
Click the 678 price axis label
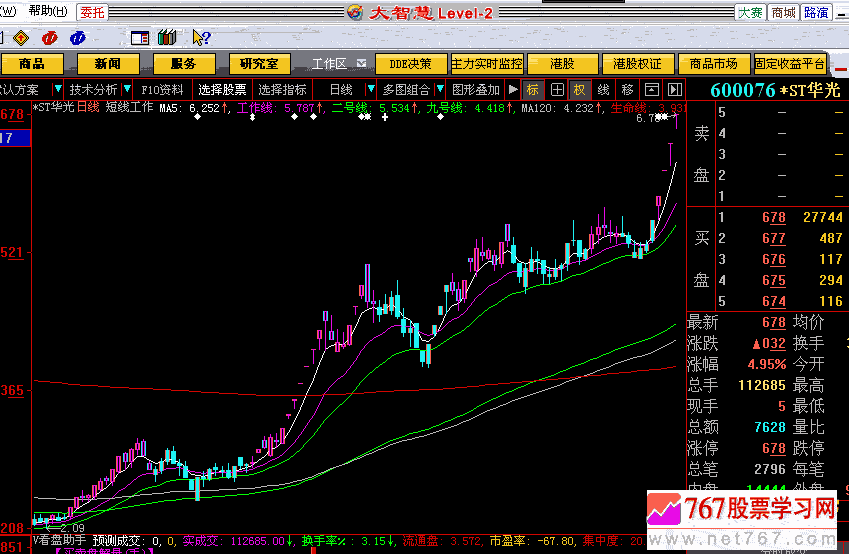(x=12, y=115)
